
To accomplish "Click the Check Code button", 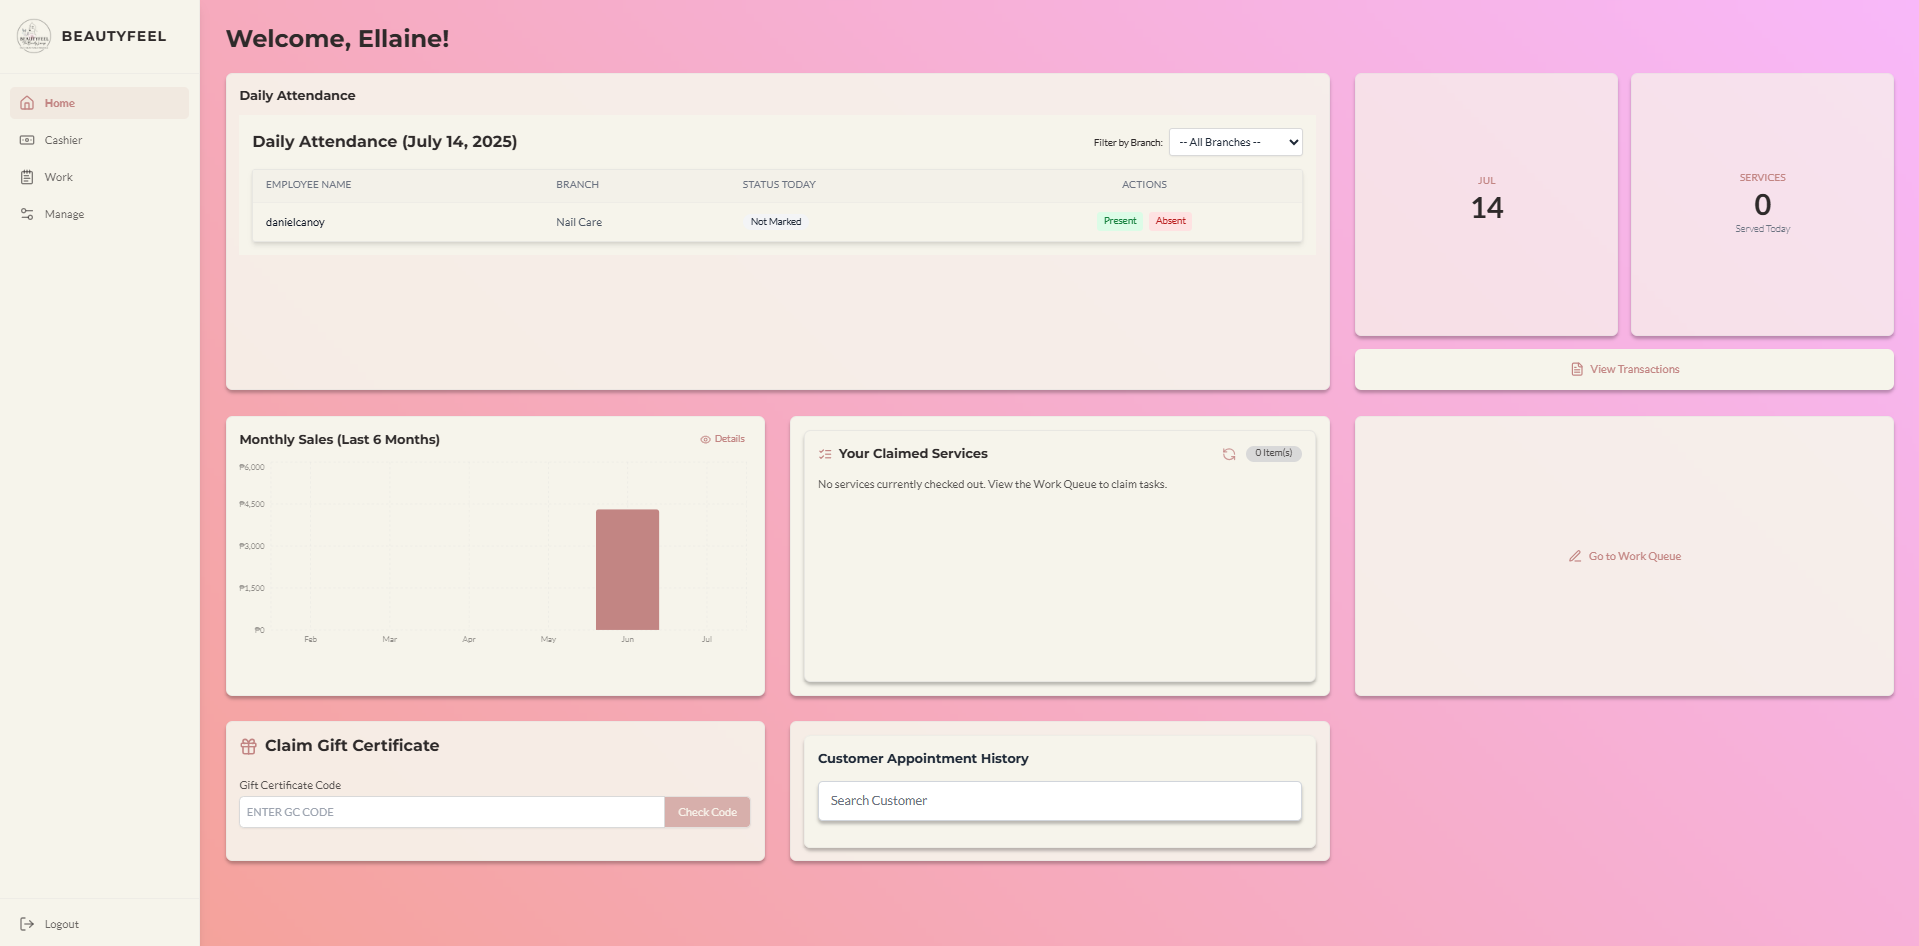I will 707,812.
